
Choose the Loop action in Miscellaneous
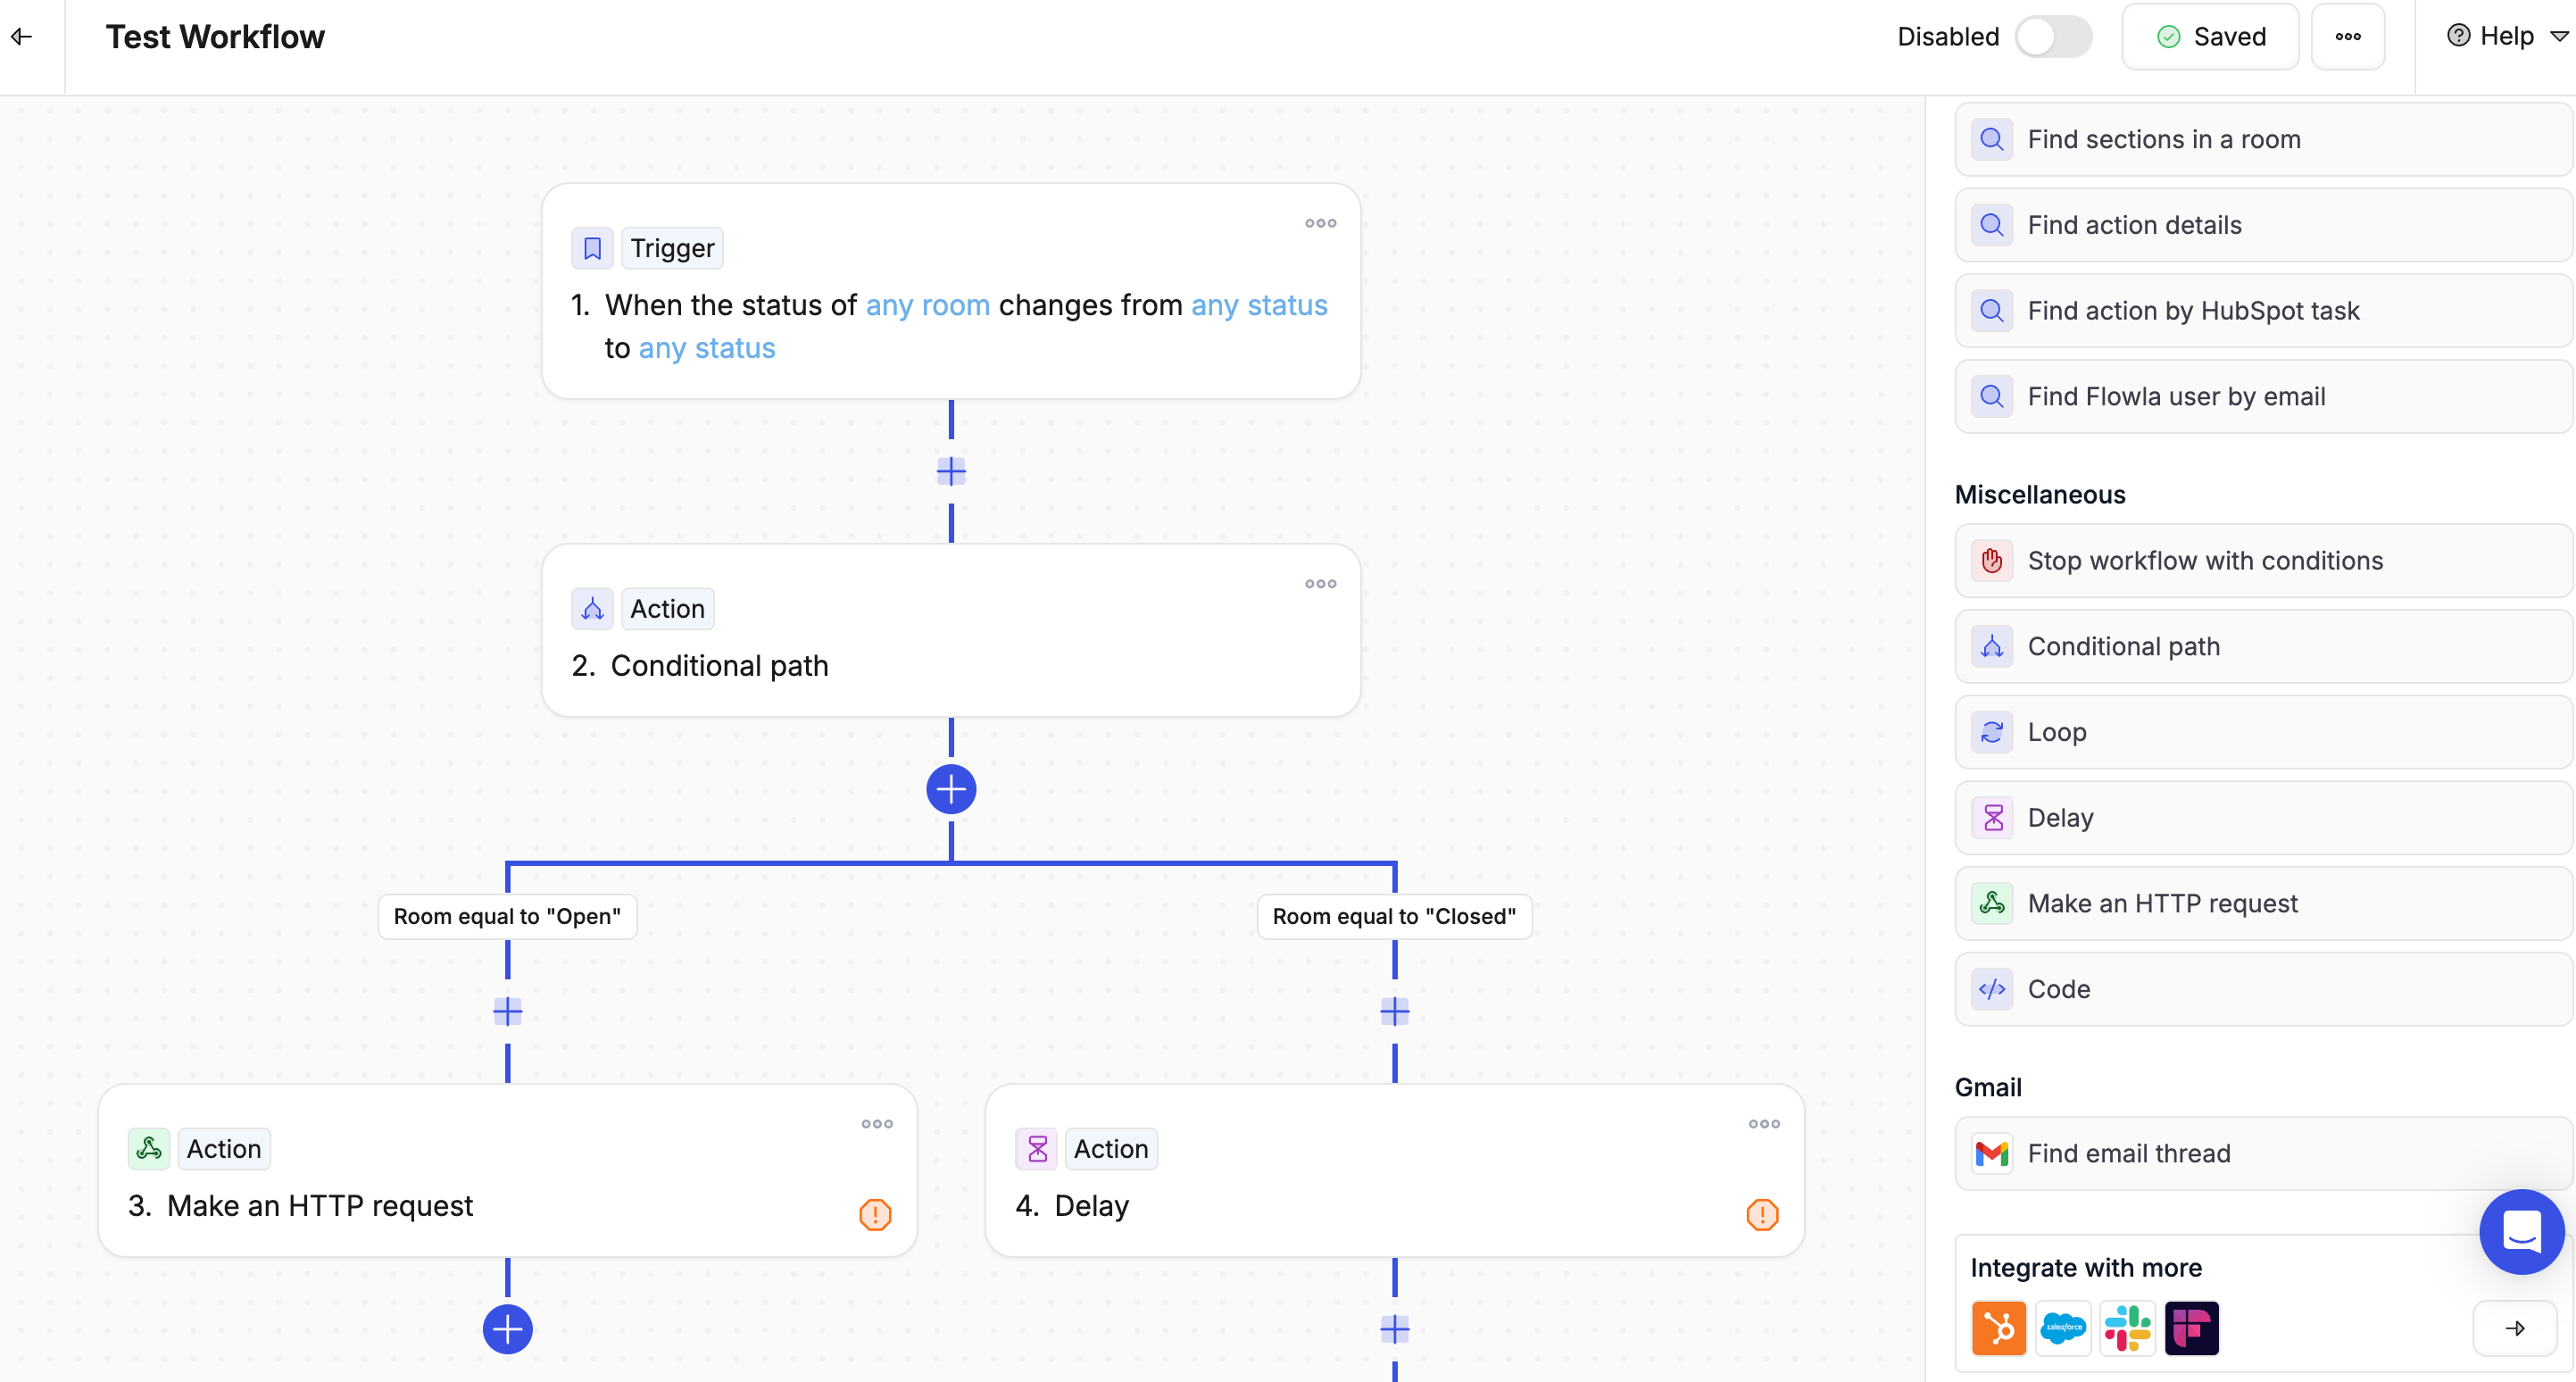coord(2264,732)
